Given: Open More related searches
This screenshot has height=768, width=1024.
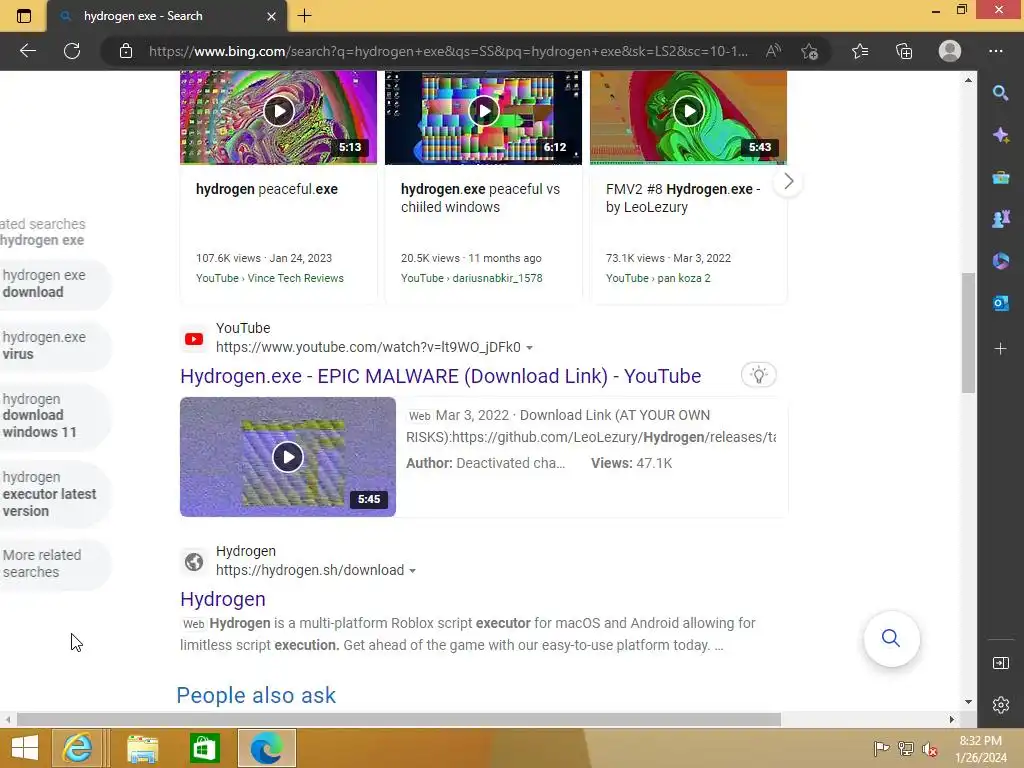Looking at the screenshot, I should point(54,564).
